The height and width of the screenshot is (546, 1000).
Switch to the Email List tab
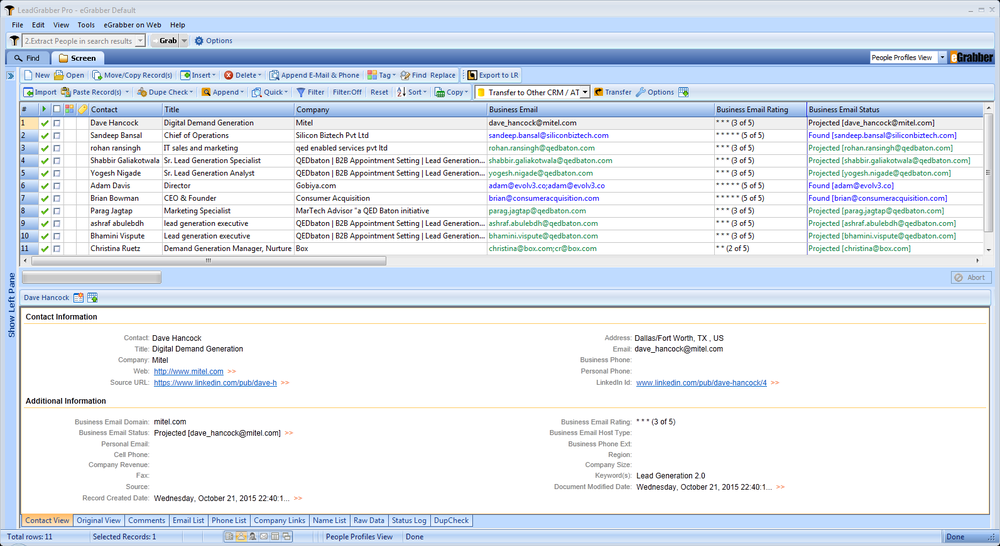pos(188,520)
